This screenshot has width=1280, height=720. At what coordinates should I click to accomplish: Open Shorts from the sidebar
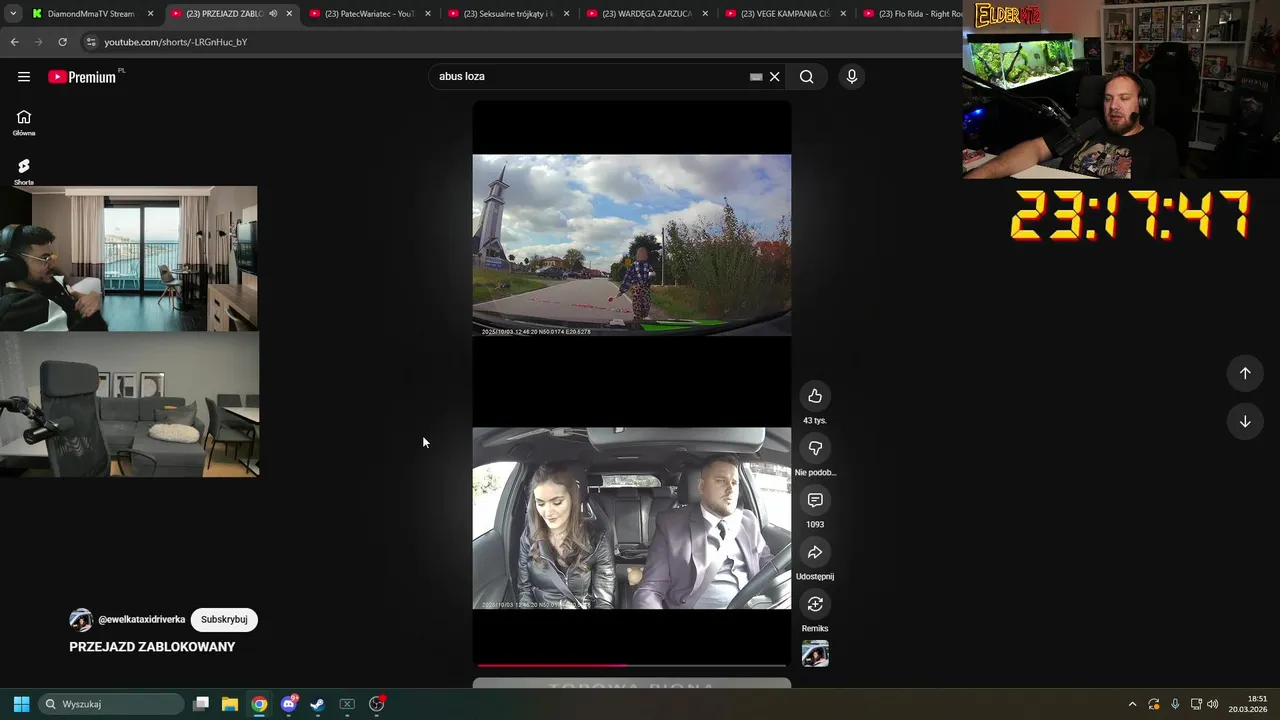coord(24,172)
